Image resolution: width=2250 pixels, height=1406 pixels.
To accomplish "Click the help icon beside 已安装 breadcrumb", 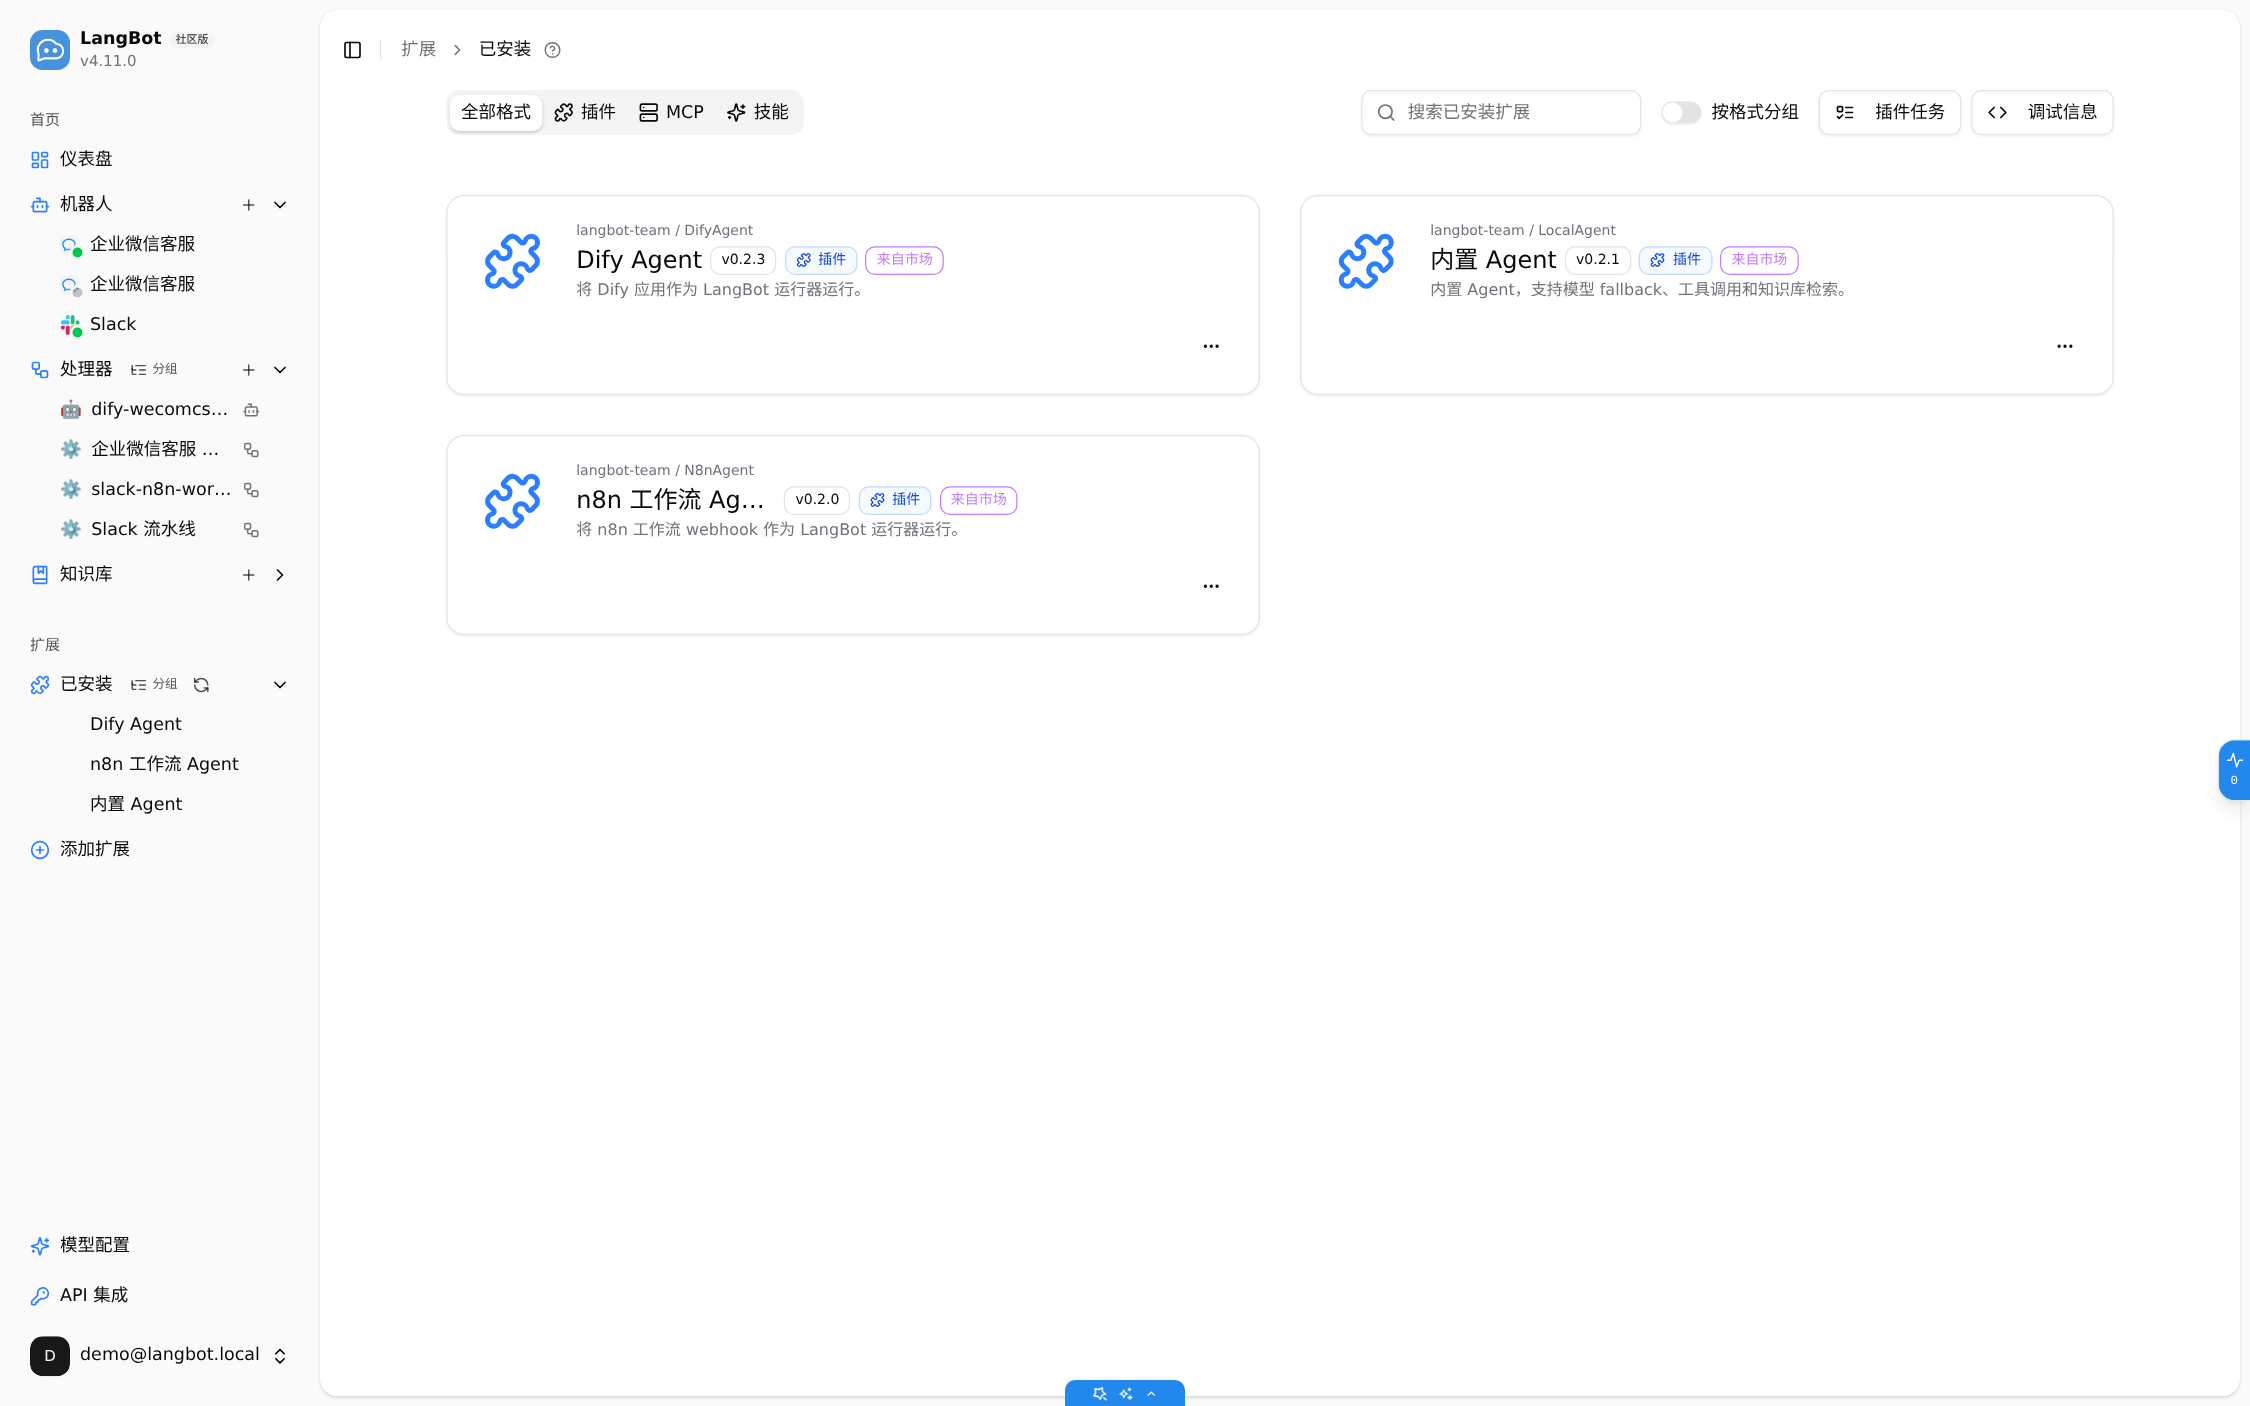I will pos(552,50).
